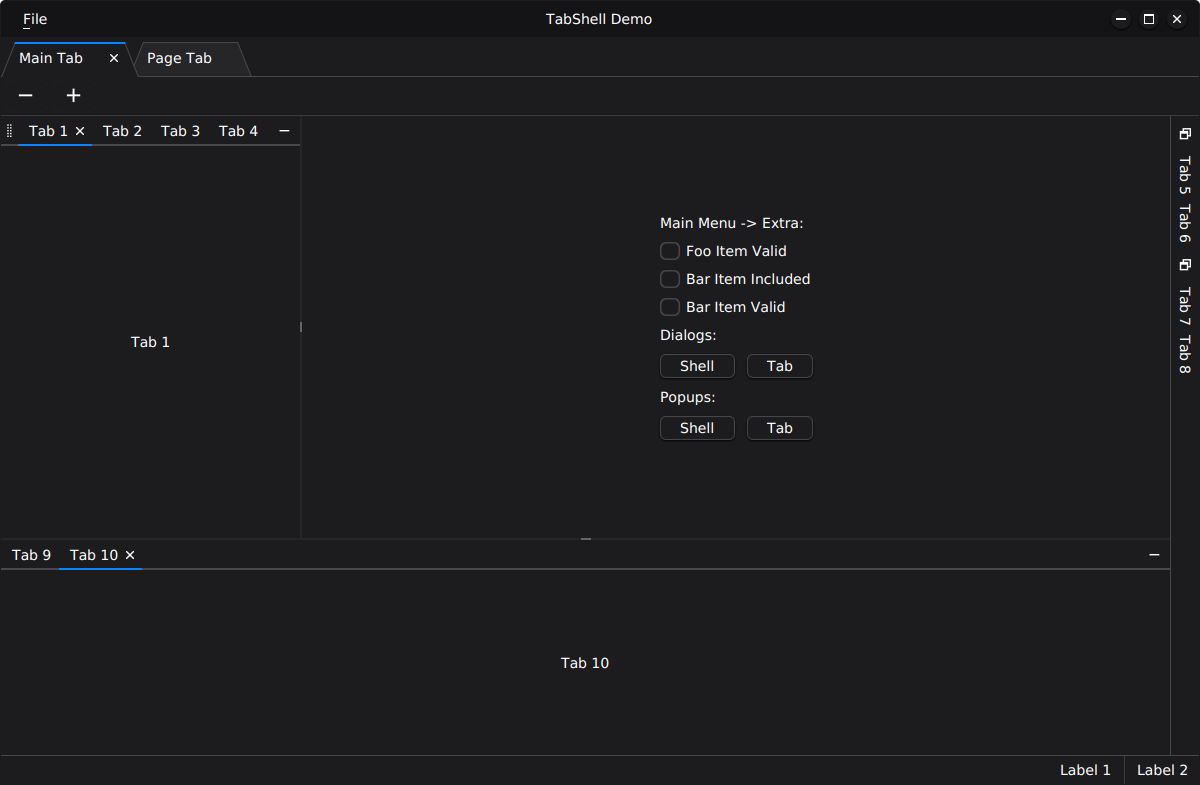This screenshot has width=1200, height=785.
Task: Switch to Tab 9 in bottom panel
Action: point(31,555)
